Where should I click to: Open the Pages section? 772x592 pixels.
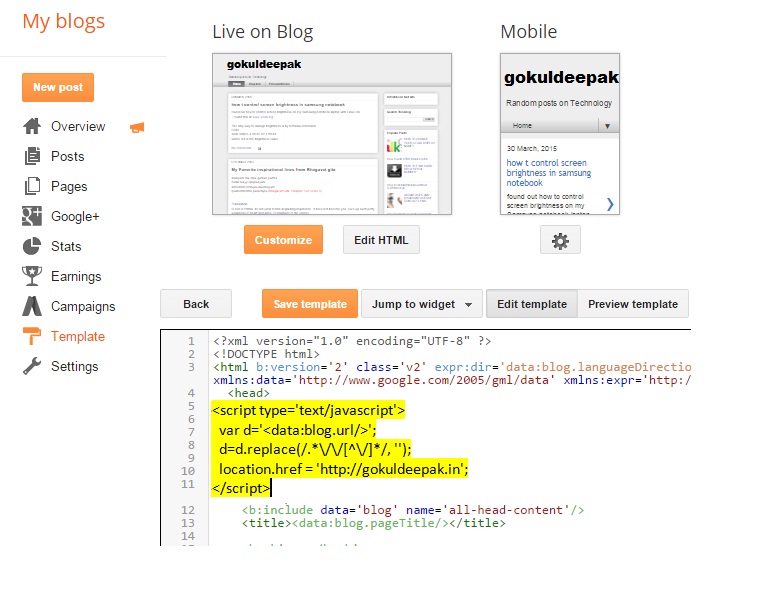69,187
